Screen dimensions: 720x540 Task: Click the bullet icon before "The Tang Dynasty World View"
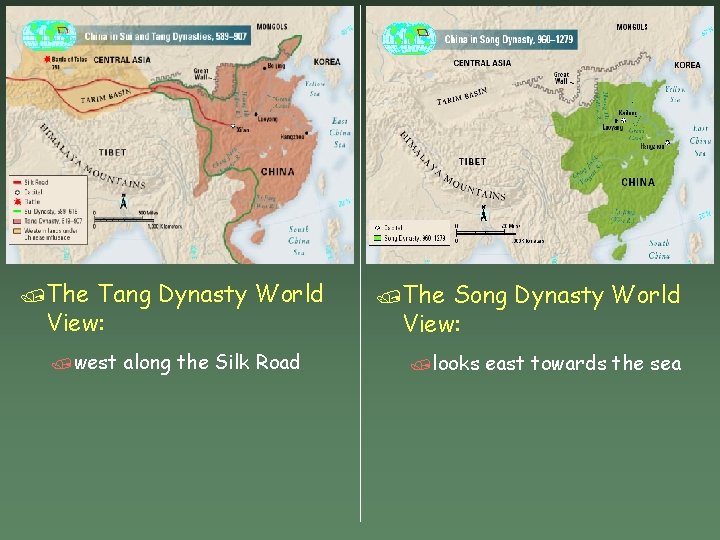point(33,296)
